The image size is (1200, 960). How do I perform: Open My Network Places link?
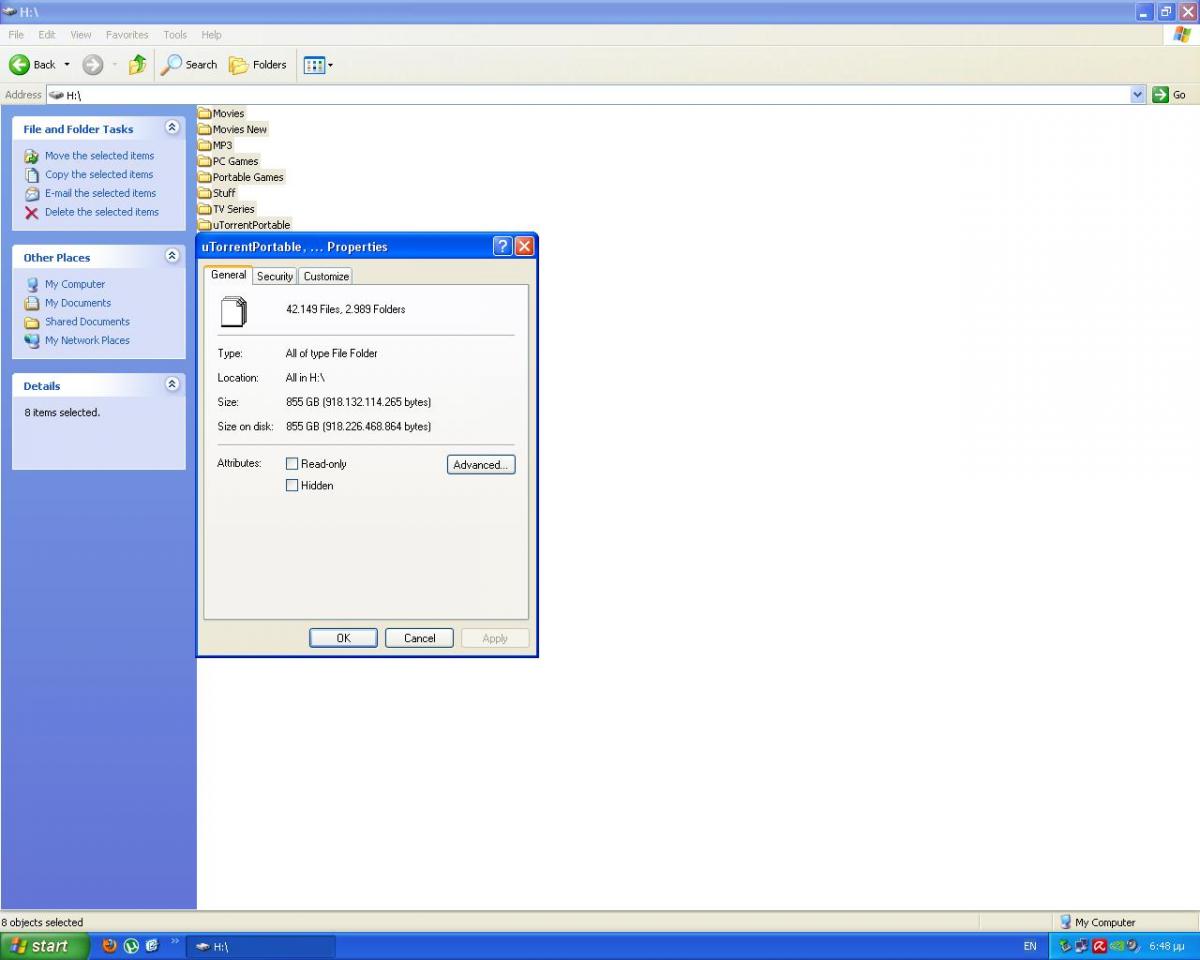click(x=87, y=341)
